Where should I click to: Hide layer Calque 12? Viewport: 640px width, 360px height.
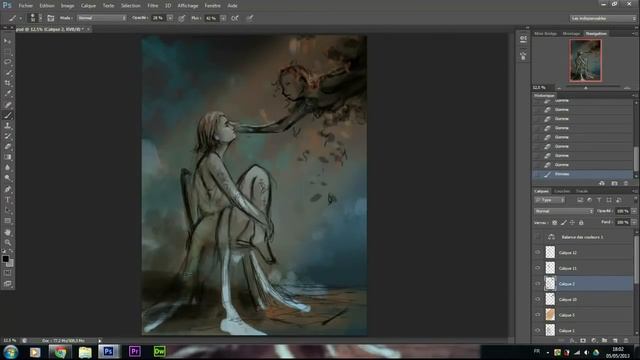538,252
